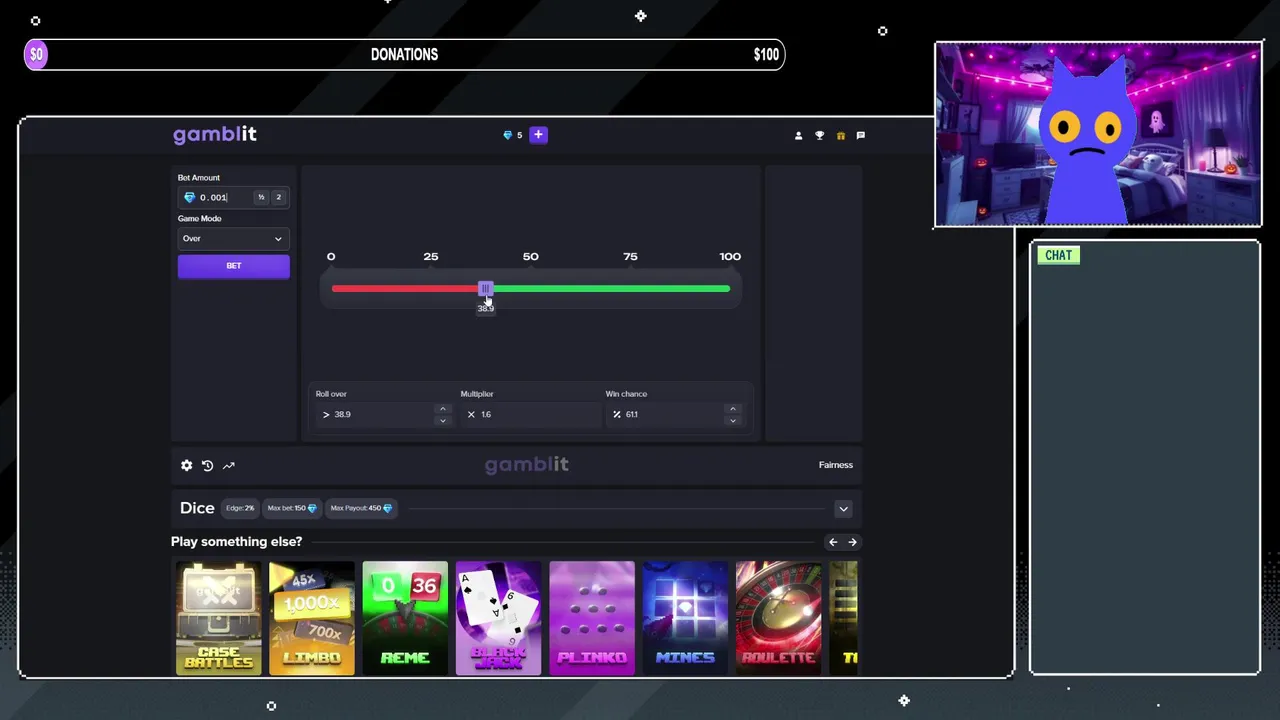Click the gamblit logo in the header
Screen dimensions: 1280x720
coord(215,135)
